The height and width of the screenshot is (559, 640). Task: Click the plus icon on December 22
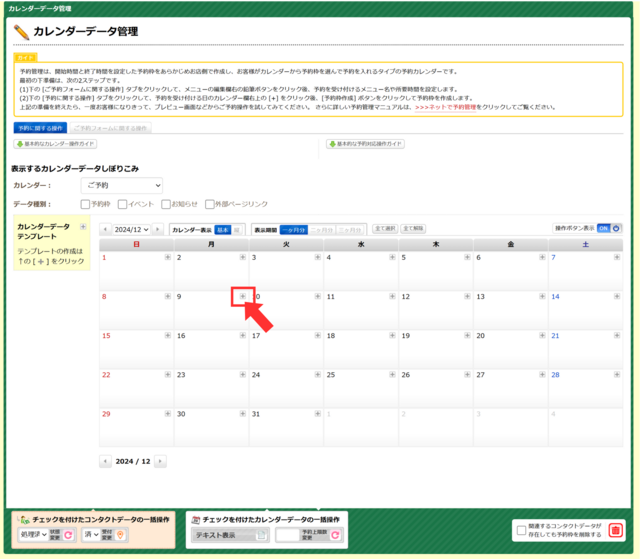pyautogui.click(x=168, y=375)
